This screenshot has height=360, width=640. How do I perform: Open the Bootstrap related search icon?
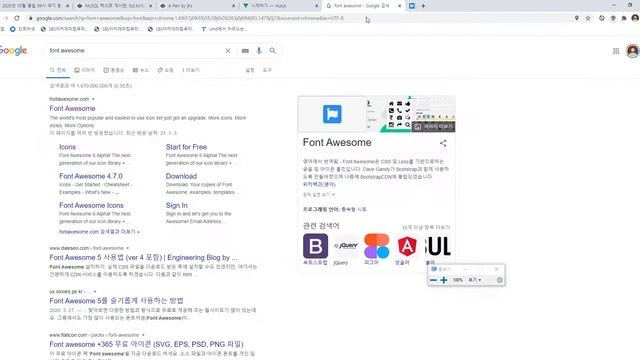click(x=315, y=246)
